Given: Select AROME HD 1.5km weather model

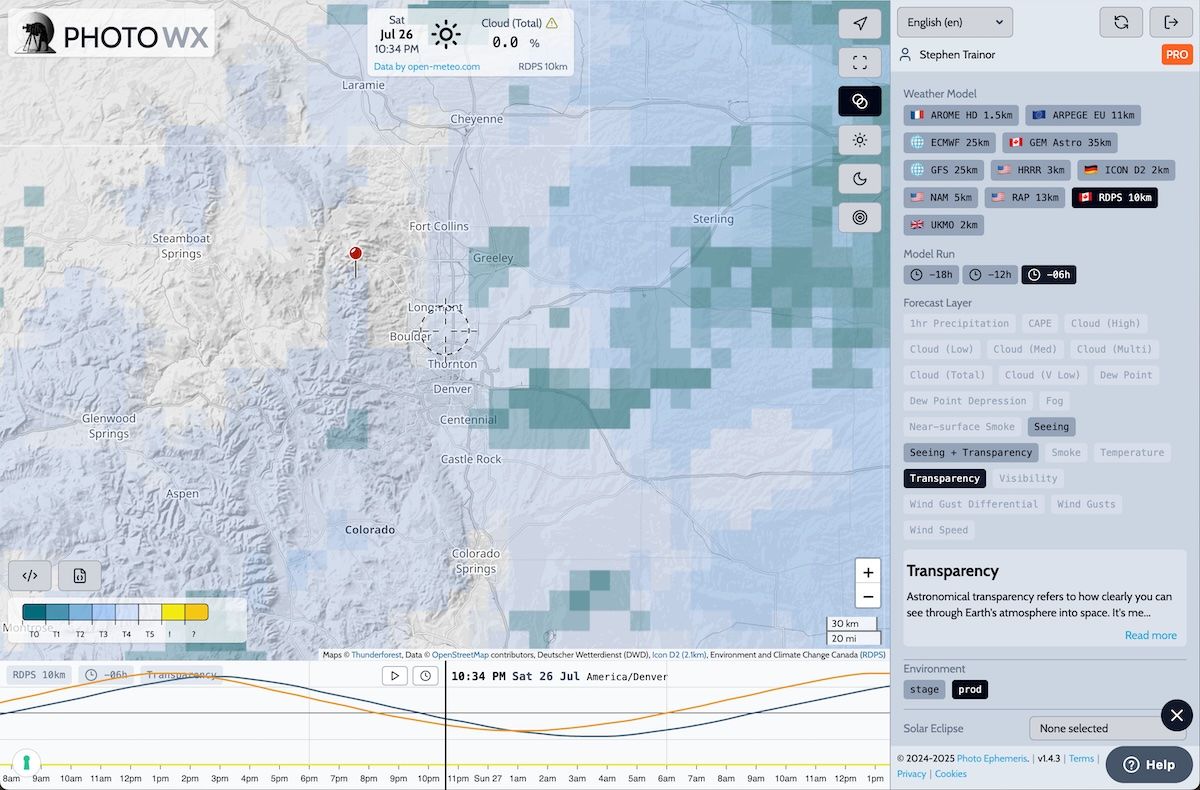Looking at the screenshot, I should point(961,115).
